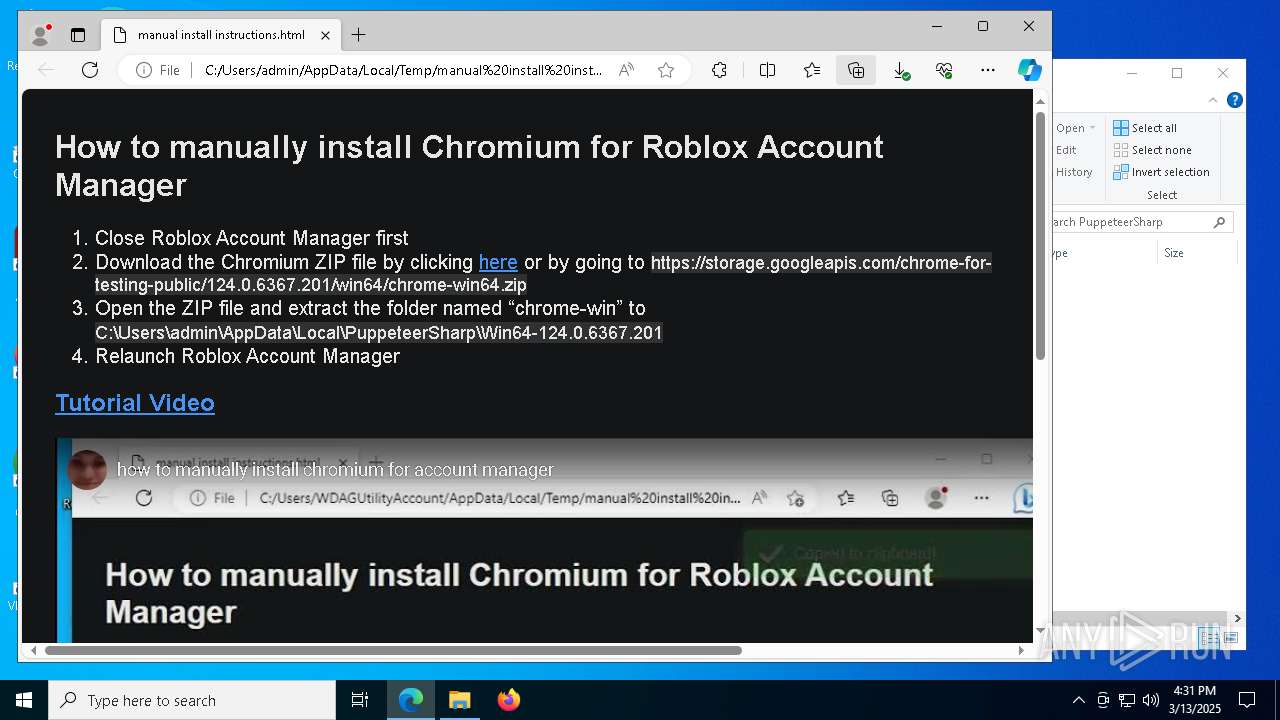Click the embedded YouTube video thumbnail

point(545,540)
